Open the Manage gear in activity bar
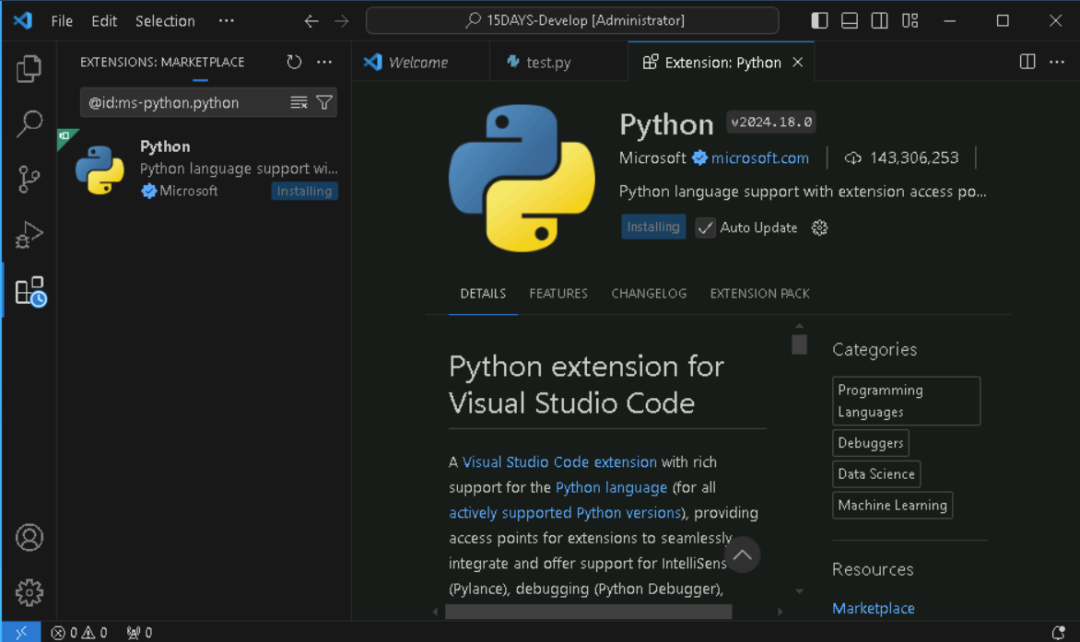The image size is (1080, 642). pos(29,592)
